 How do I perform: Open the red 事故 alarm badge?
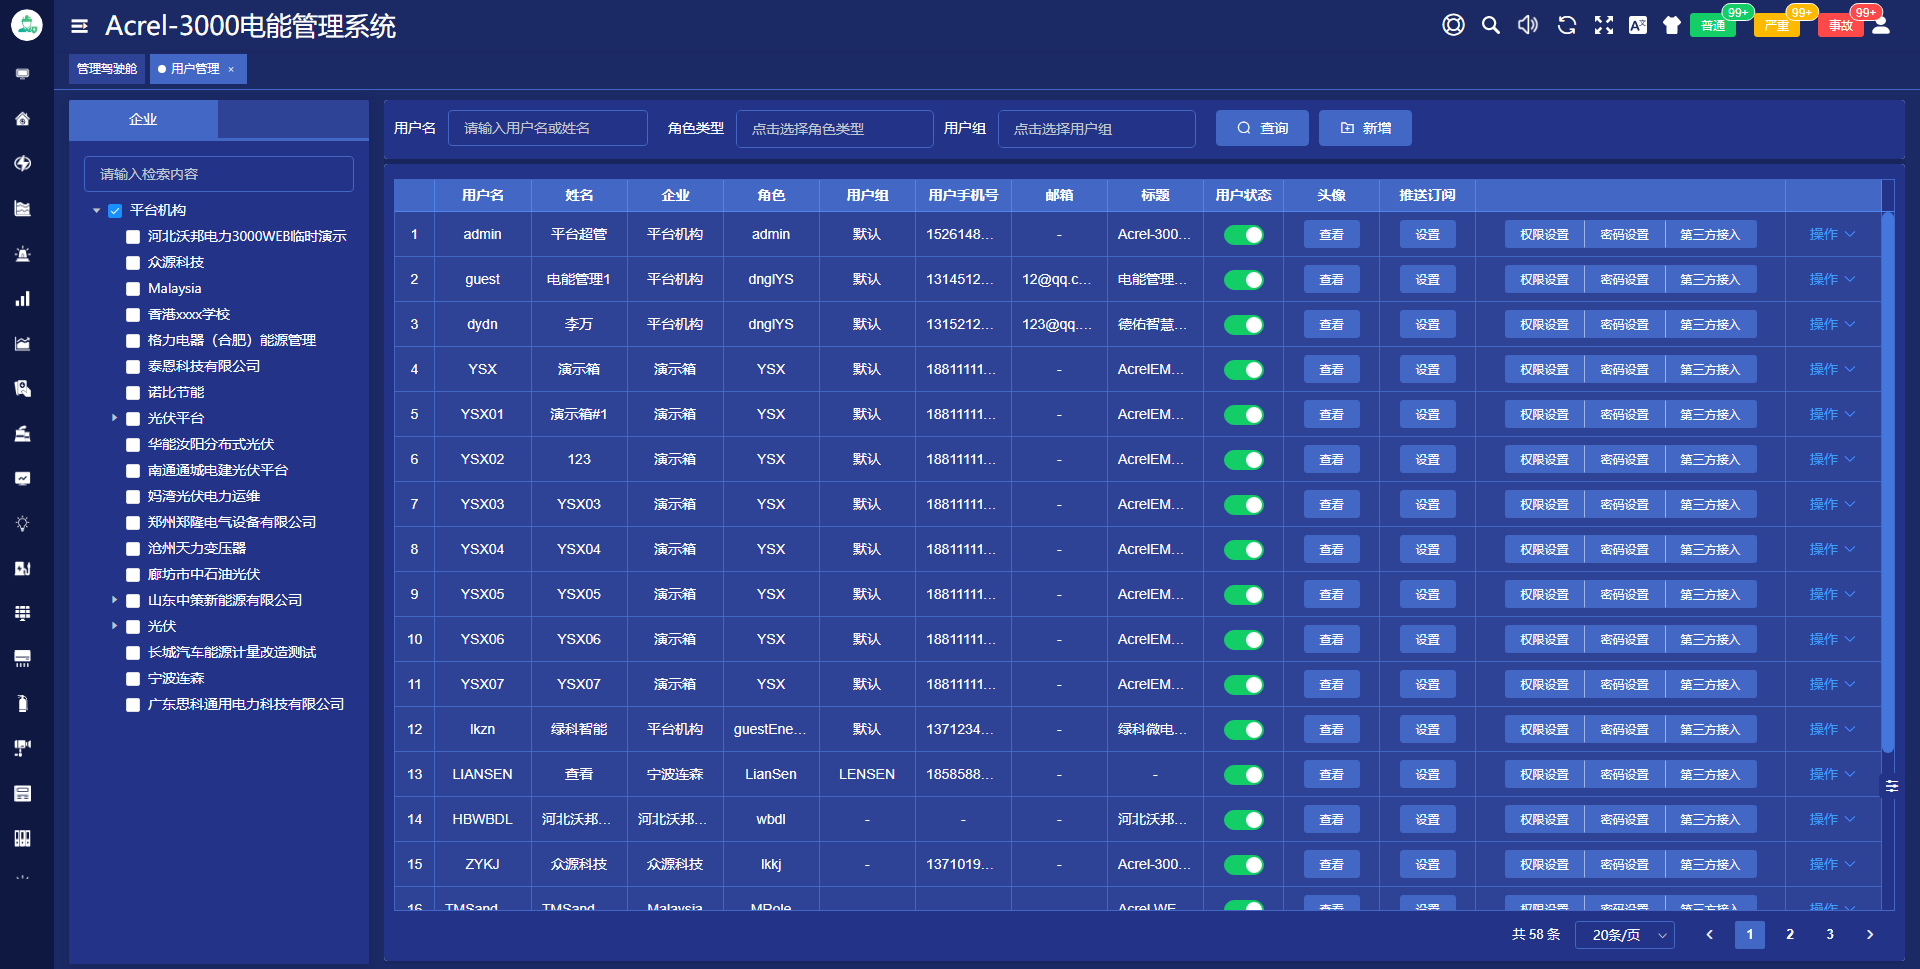tap(1841, 26)
